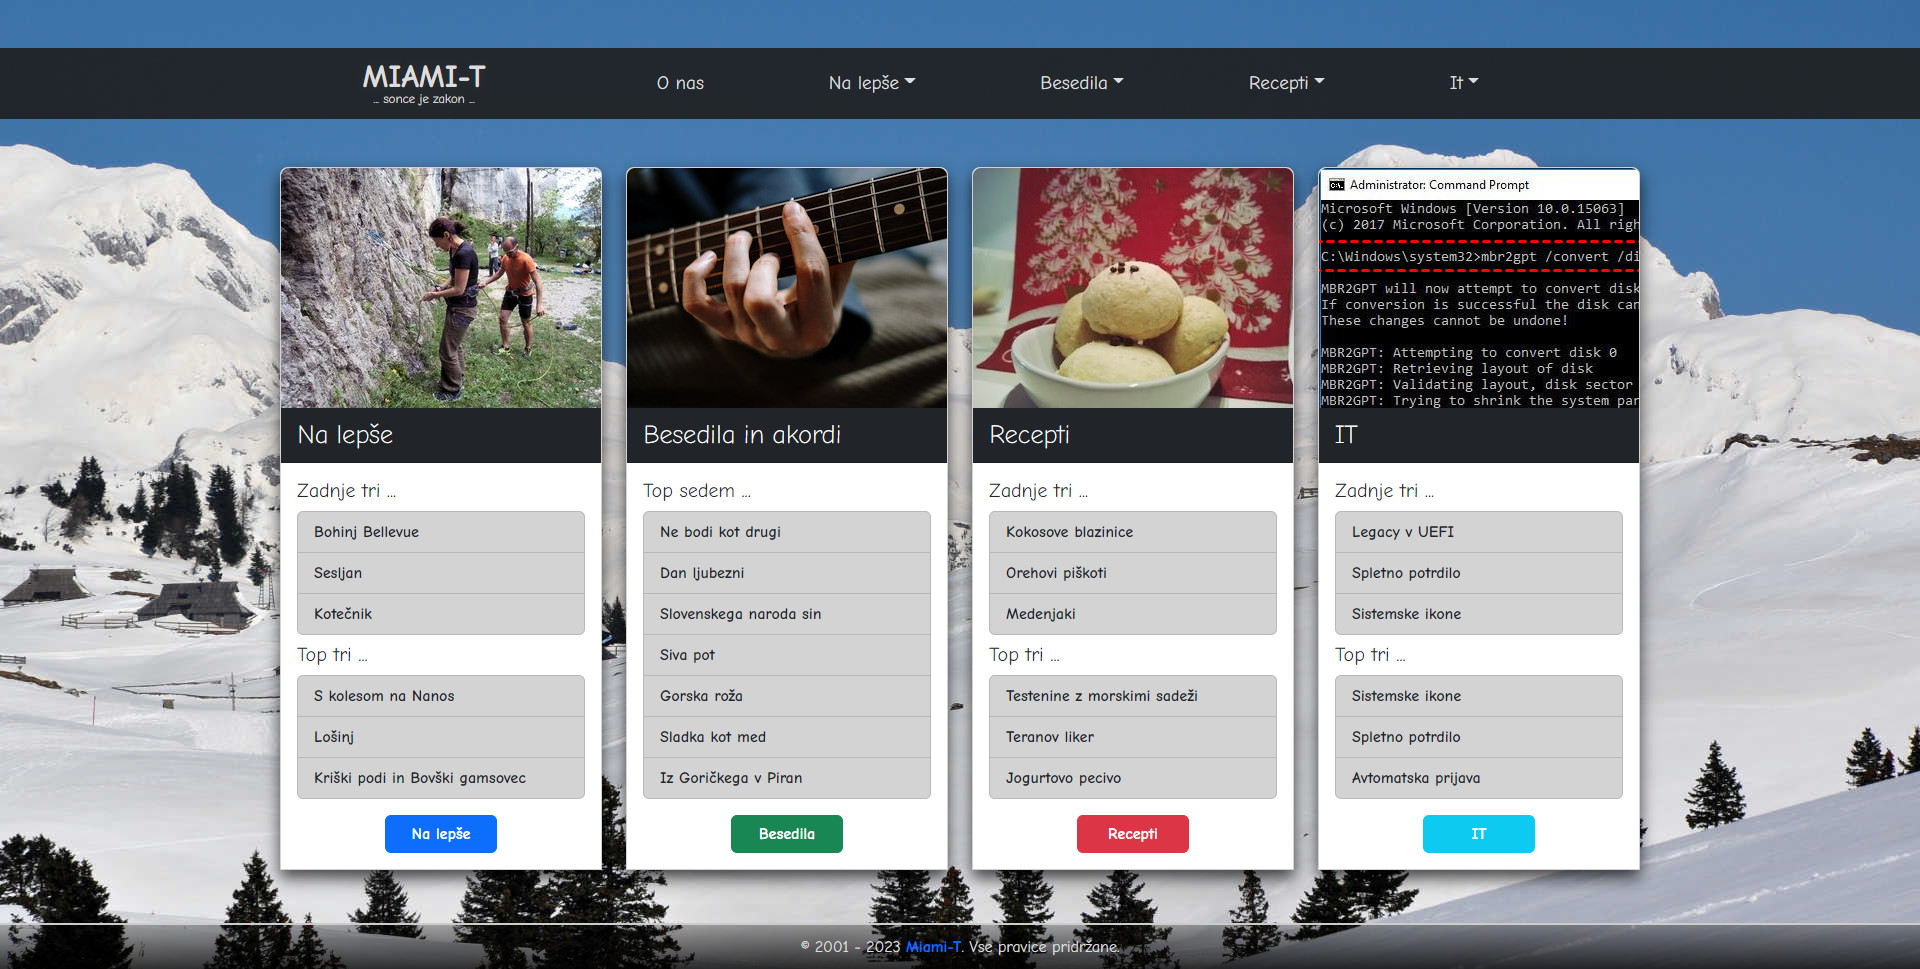Open the O nas page
The width and height of the screenshot is (1920, 969).
tap(680, 83)
